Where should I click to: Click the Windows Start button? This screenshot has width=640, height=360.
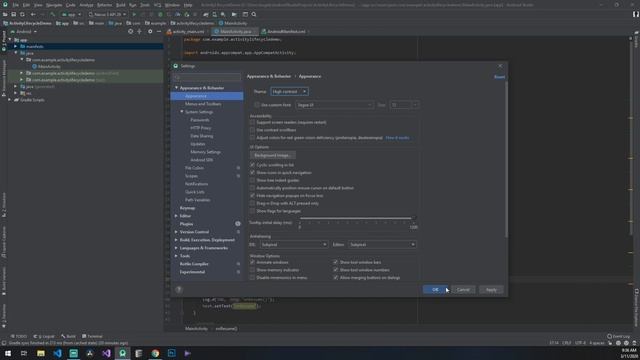8,353
